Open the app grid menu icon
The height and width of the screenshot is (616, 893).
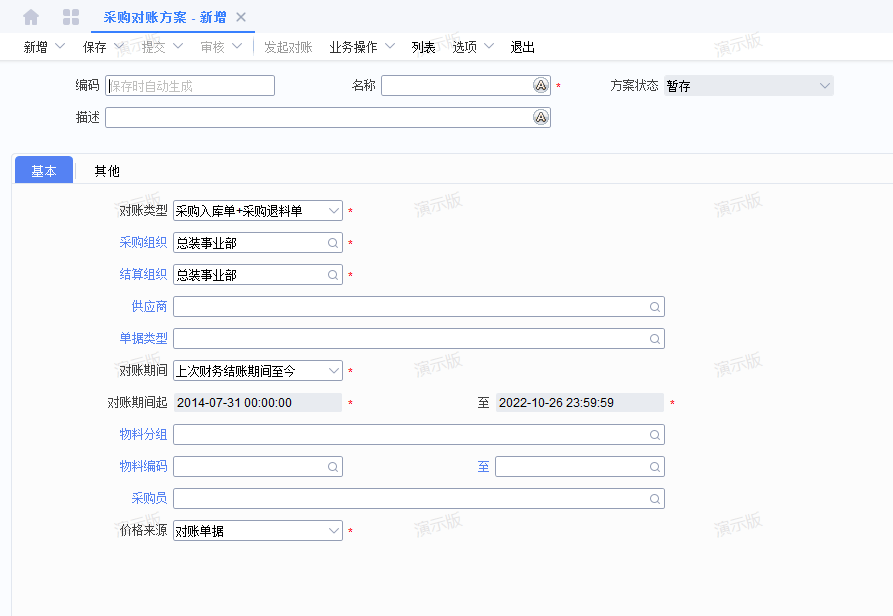70,16
